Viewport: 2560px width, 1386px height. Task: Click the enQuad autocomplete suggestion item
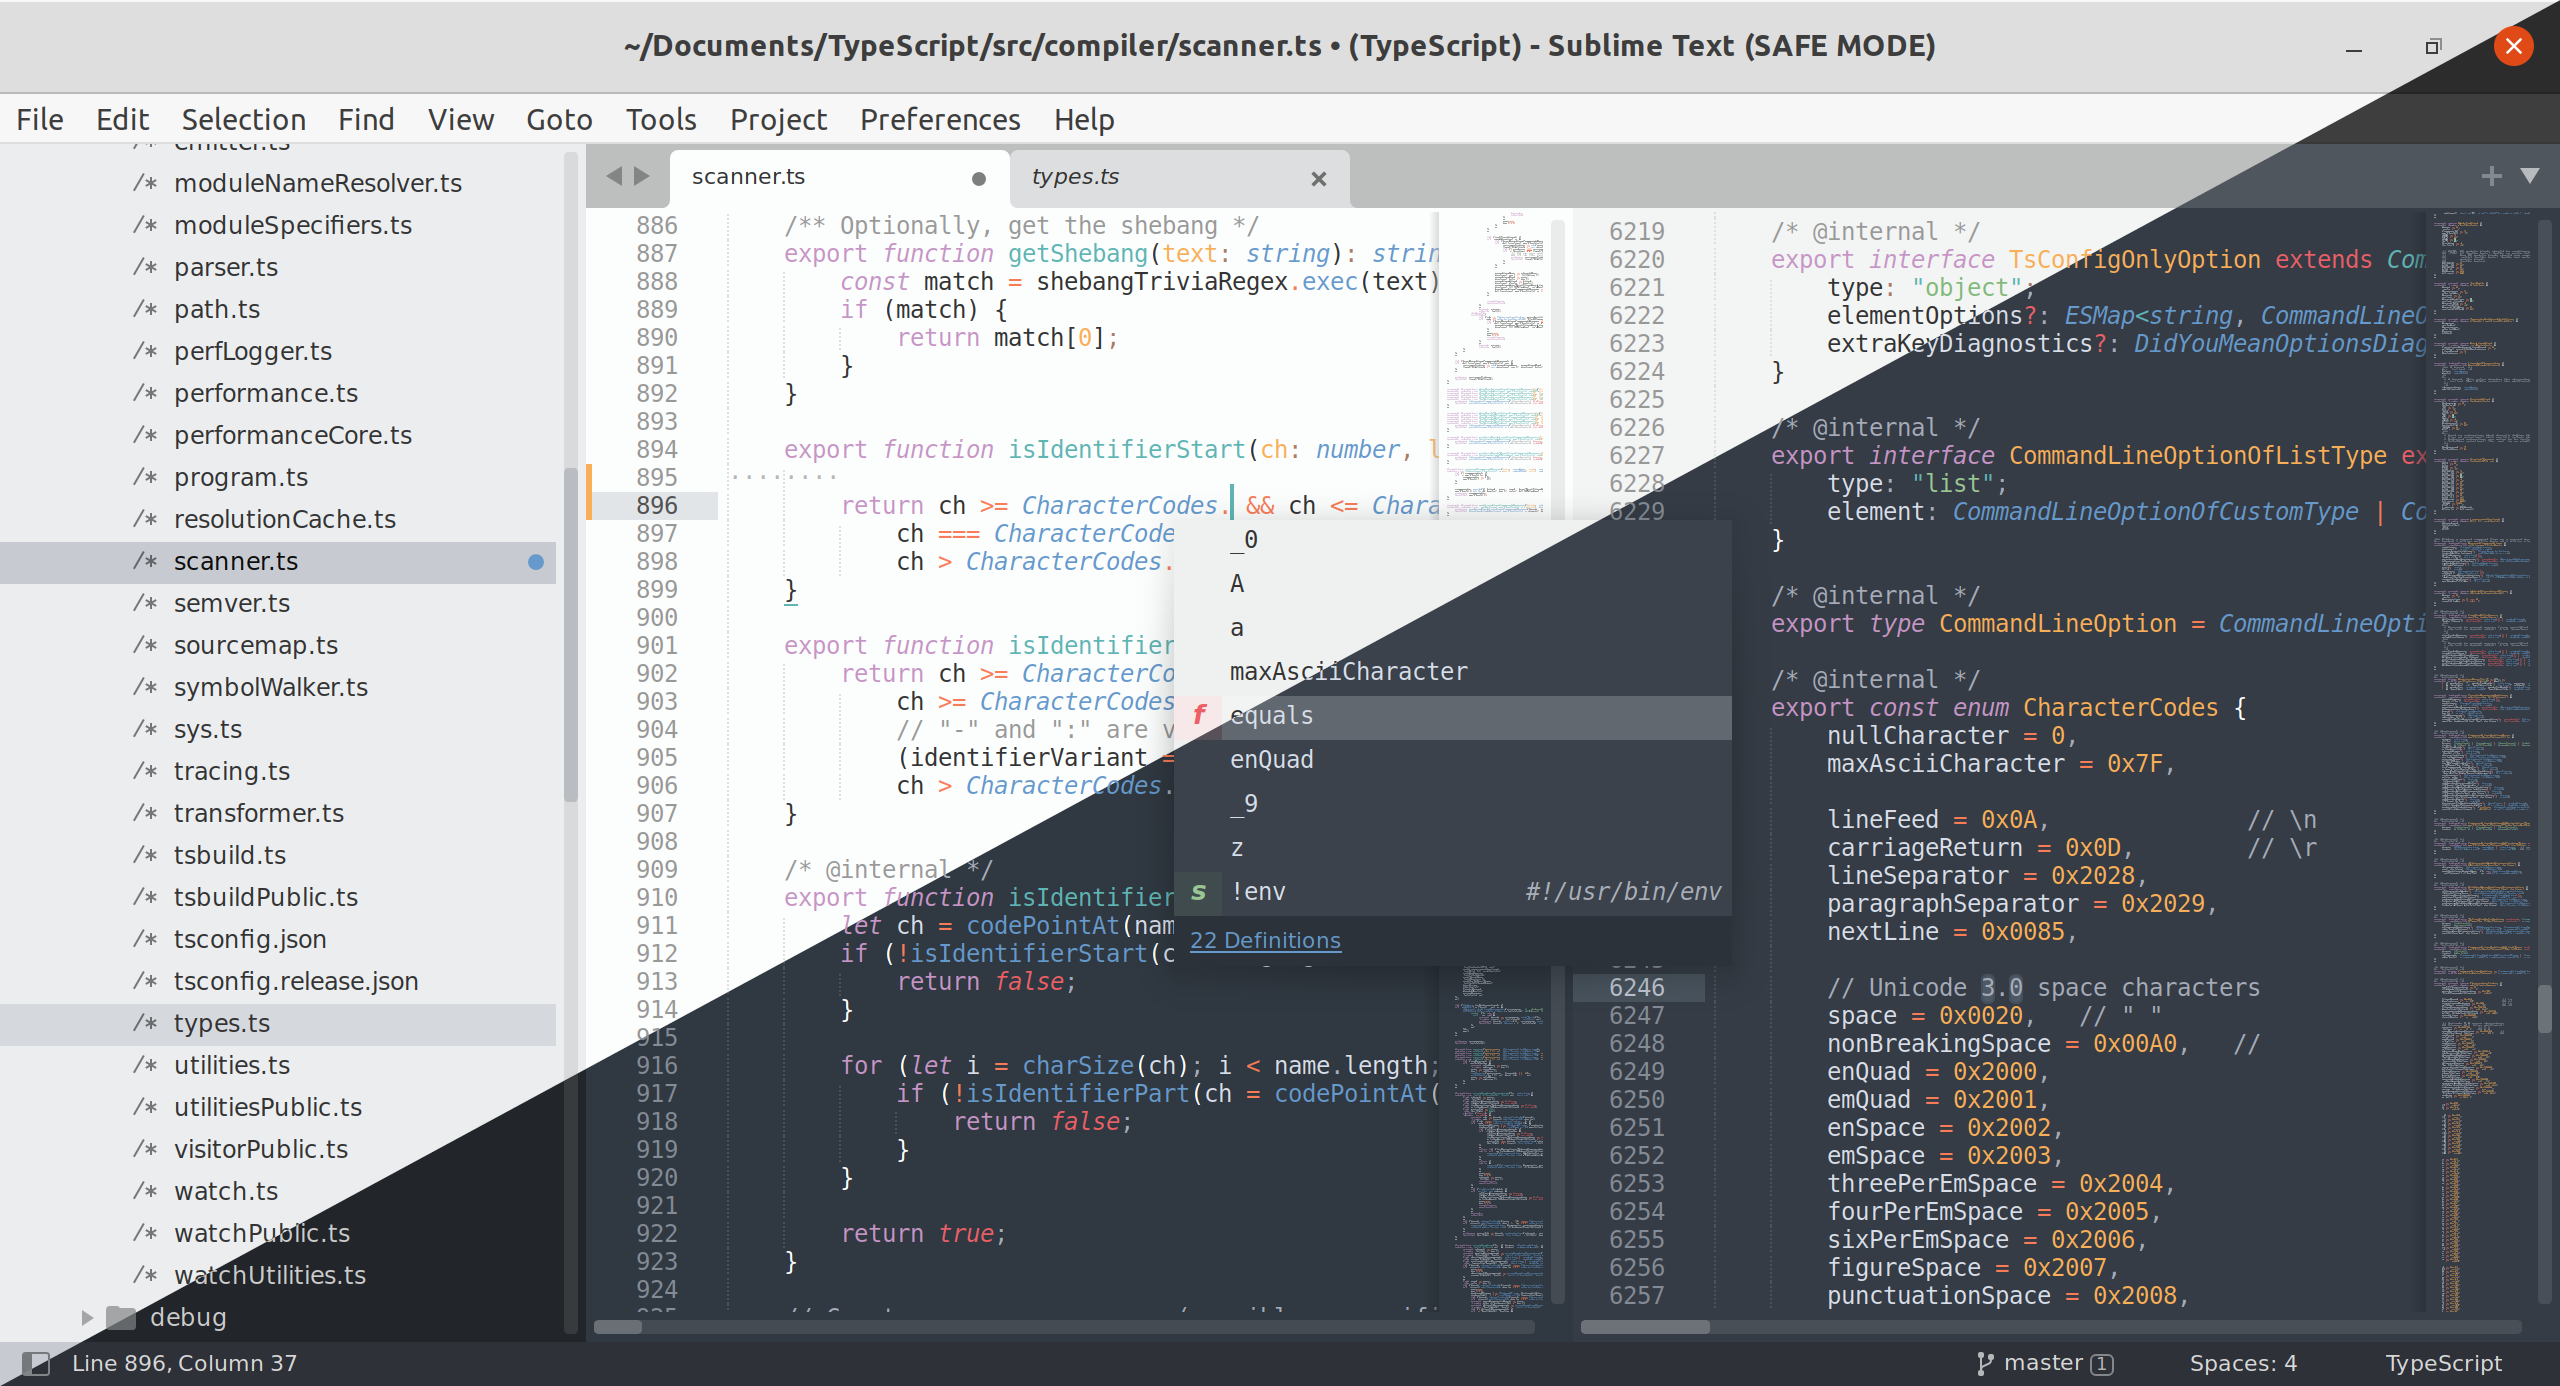1271,760
